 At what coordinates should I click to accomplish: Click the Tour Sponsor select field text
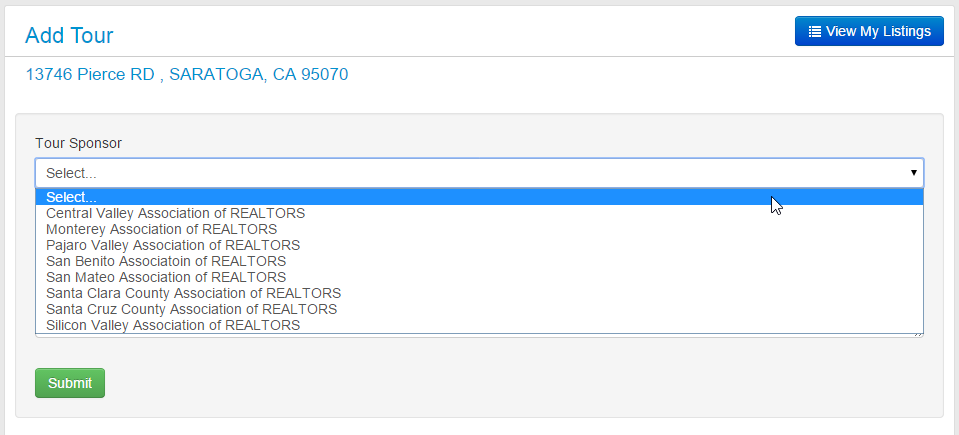(x=71, y=173)
